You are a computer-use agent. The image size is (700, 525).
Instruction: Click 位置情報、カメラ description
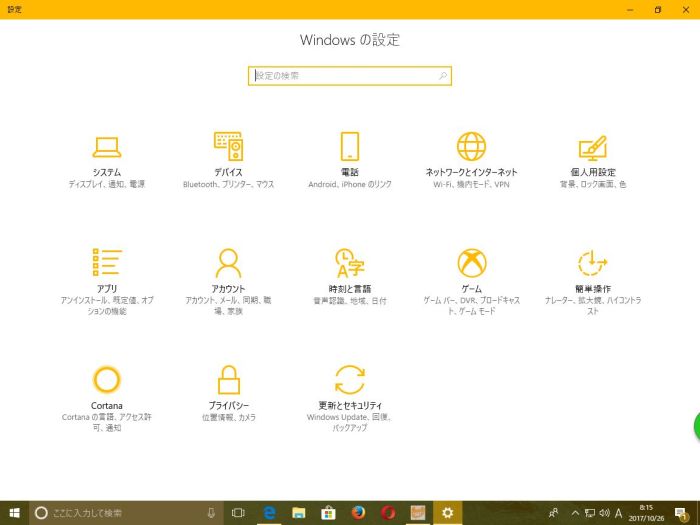click(x=228, y=417)
